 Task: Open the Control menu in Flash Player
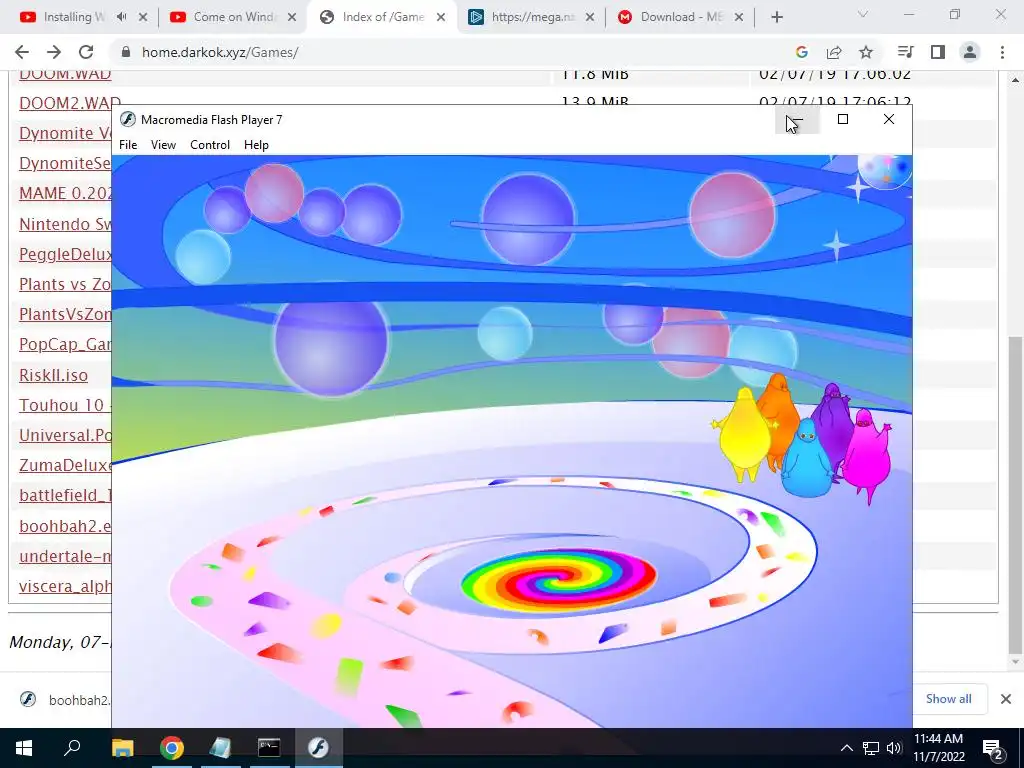pyautogui.click(x=210, y=145)
